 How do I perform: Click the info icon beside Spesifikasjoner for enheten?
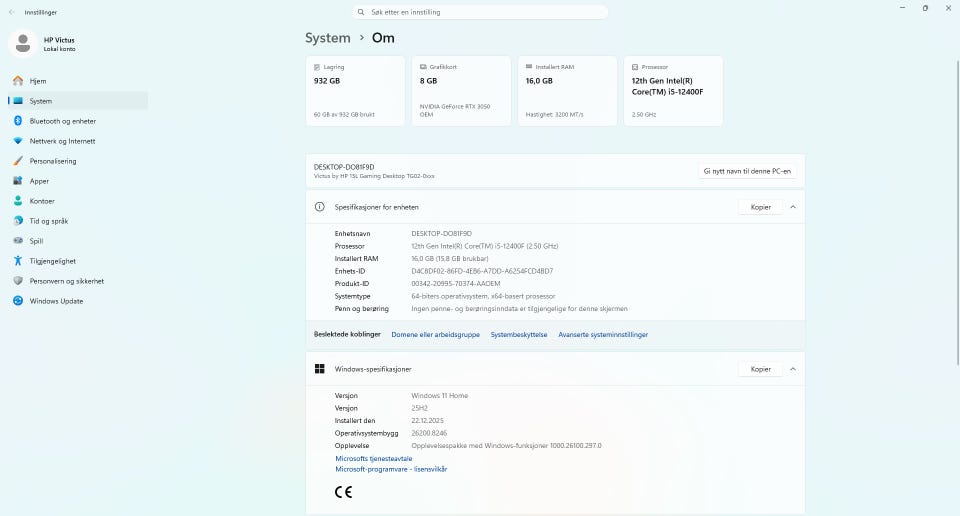320,207
